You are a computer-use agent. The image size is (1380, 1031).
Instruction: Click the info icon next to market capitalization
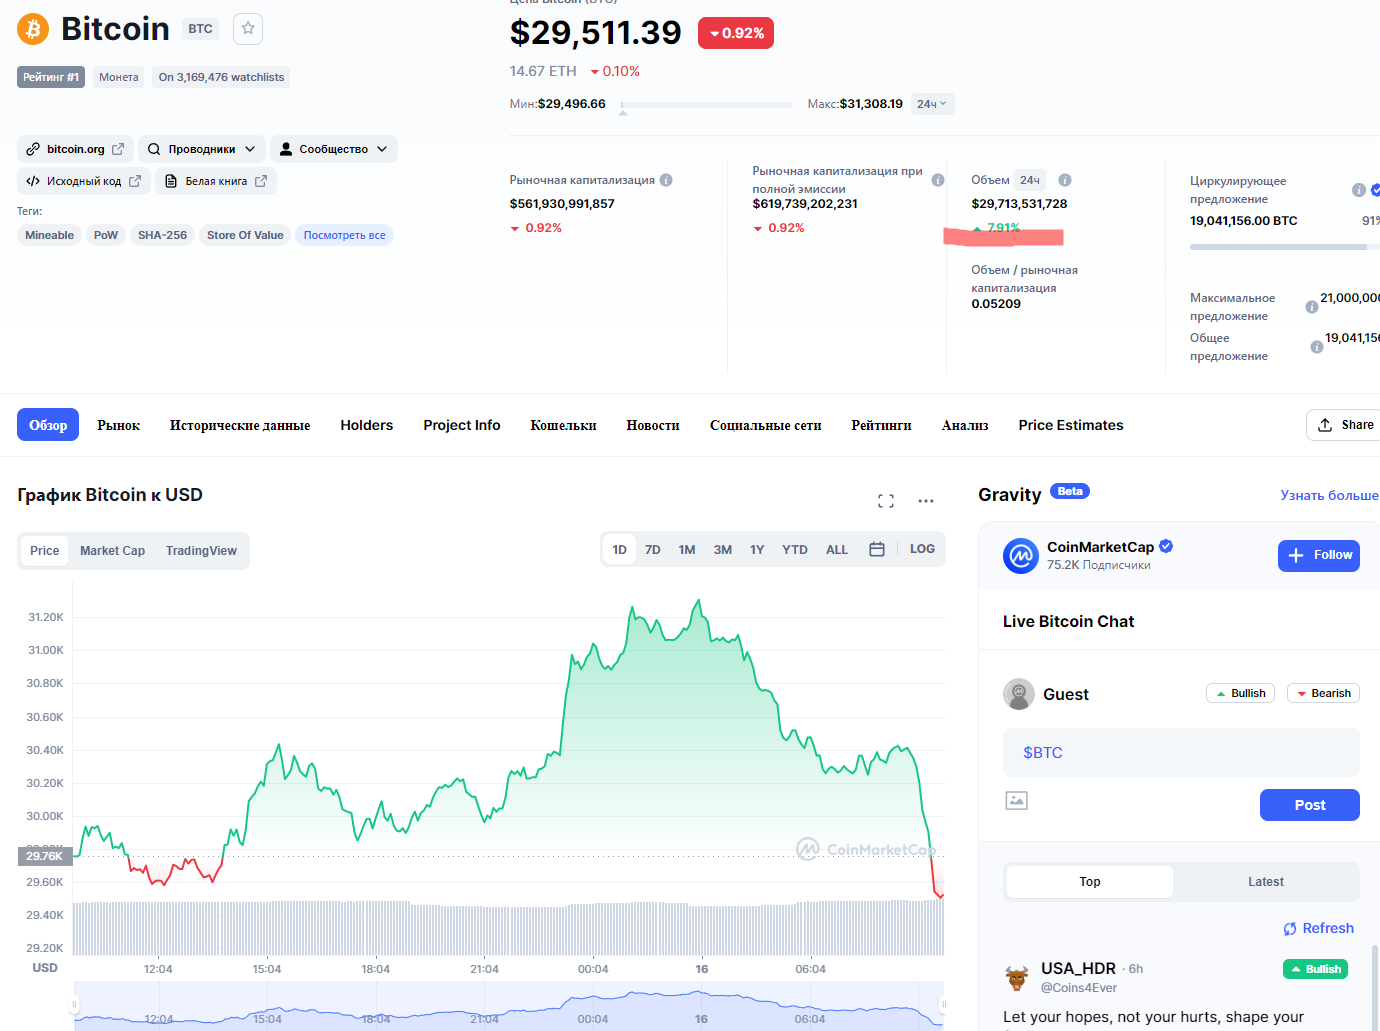point(666,180)
